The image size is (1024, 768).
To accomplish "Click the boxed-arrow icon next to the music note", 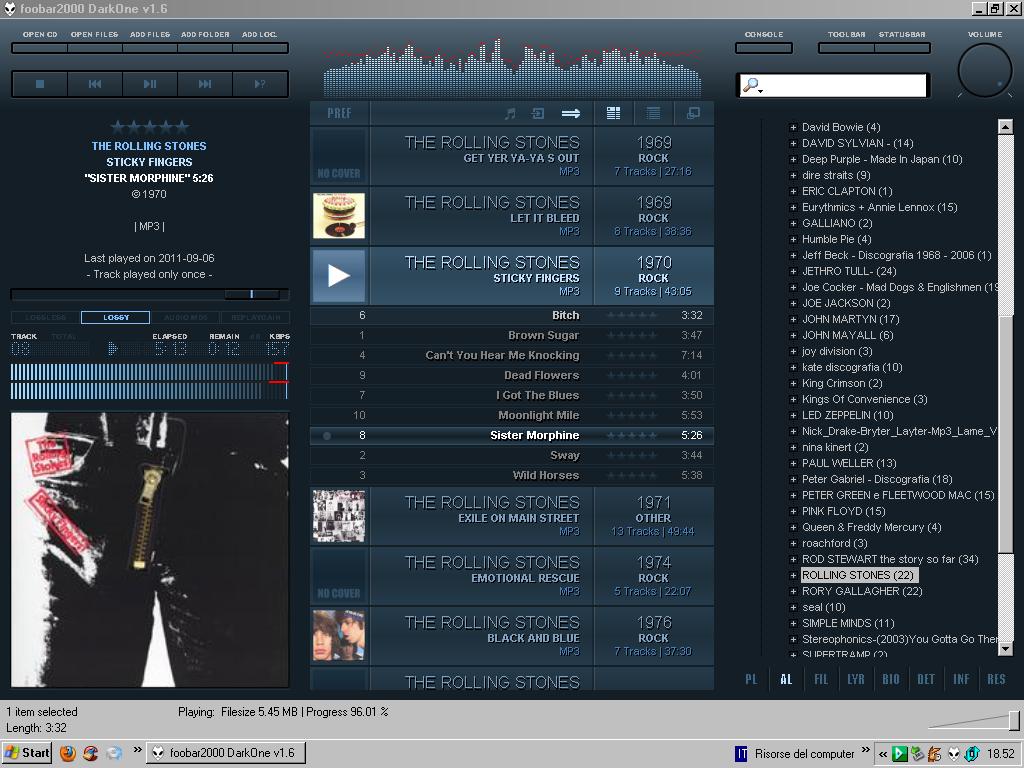I will point(538,114).
